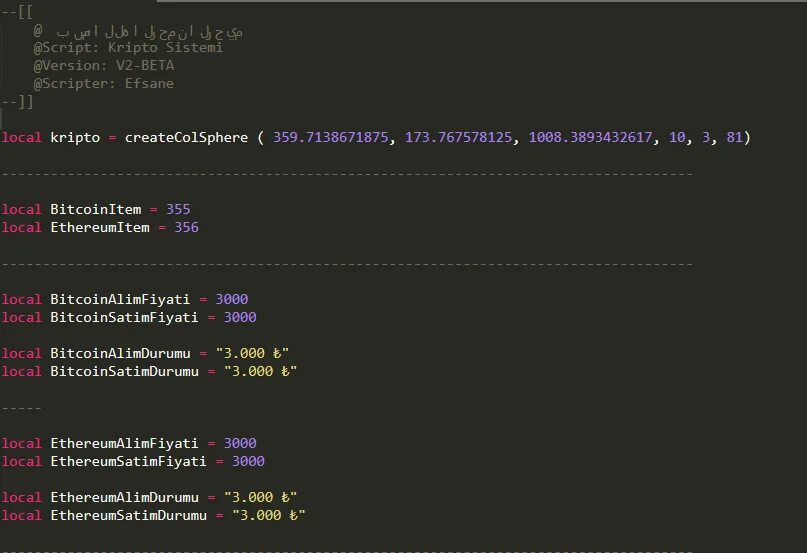
Task: Click the value 173.767578125
Action: (459, 138)
